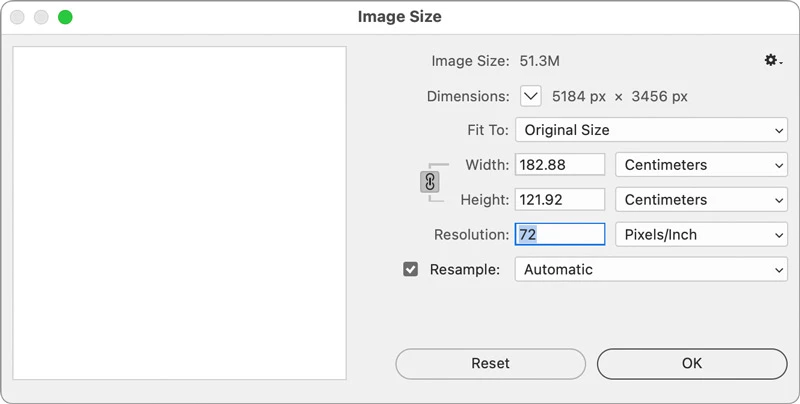Open the Height units dropdown
This screenshot has height=404, width=800.
[701, 200]
